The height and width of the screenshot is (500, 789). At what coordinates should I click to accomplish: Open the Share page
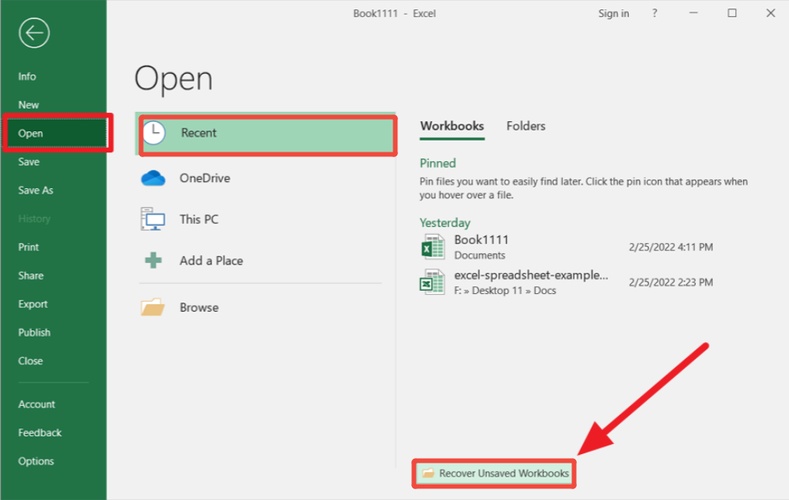[31, 276]
